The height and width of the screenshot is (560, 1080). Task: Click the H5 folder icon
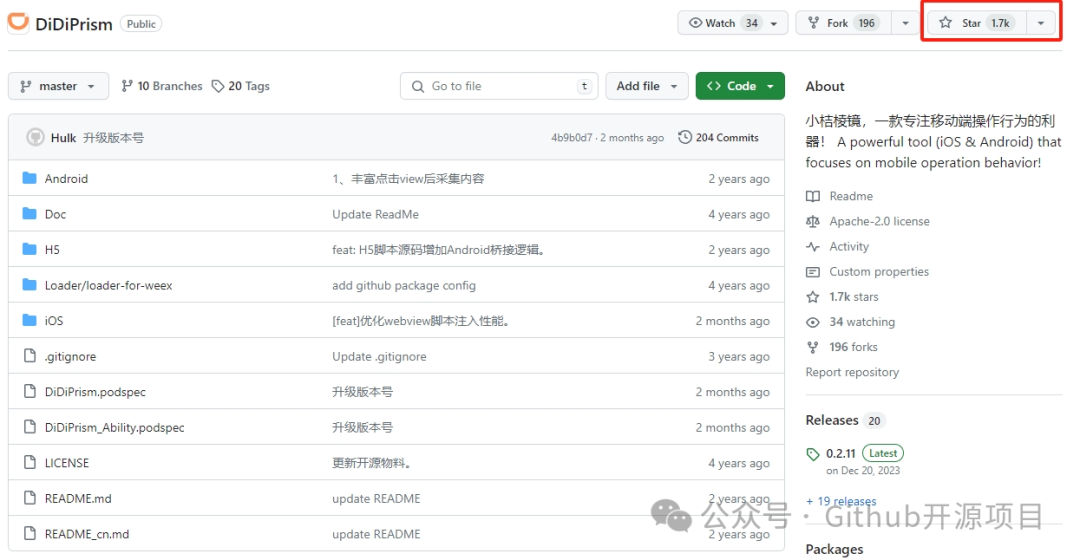pyautogui.click(x=29, y=249)
